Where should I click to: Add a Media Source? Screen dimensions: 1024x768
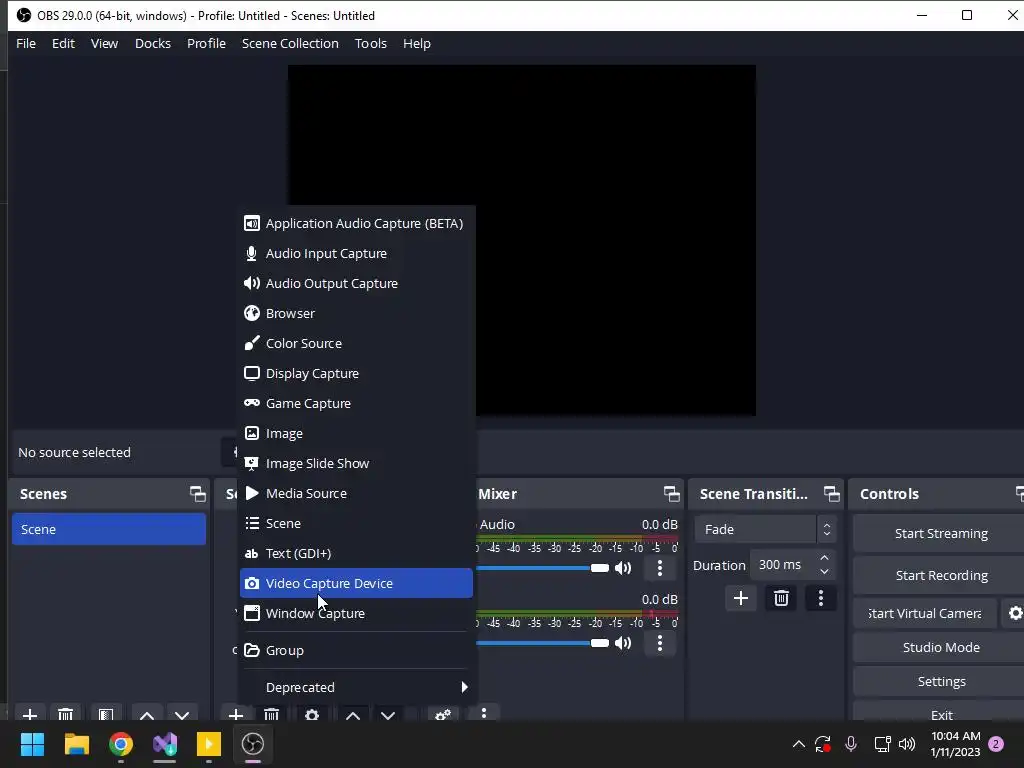tap(356, 494)
